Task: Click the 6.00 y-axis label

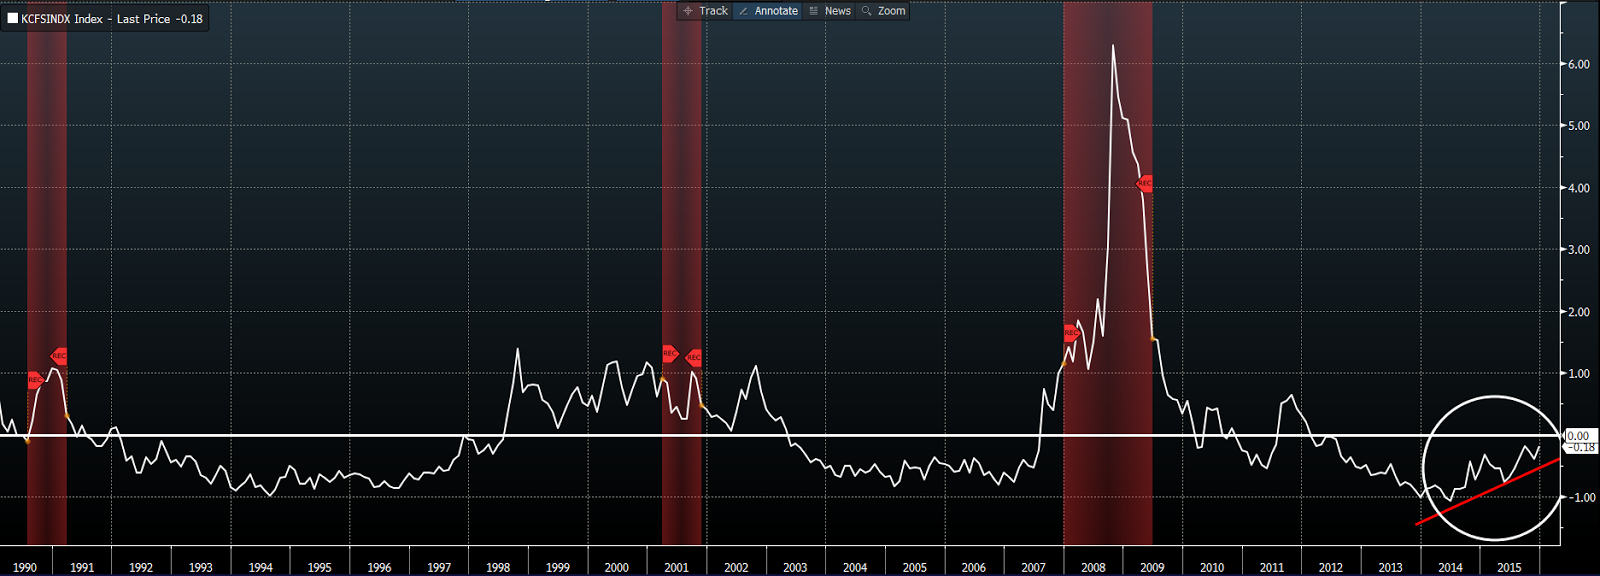Action: click(1579, 64)
